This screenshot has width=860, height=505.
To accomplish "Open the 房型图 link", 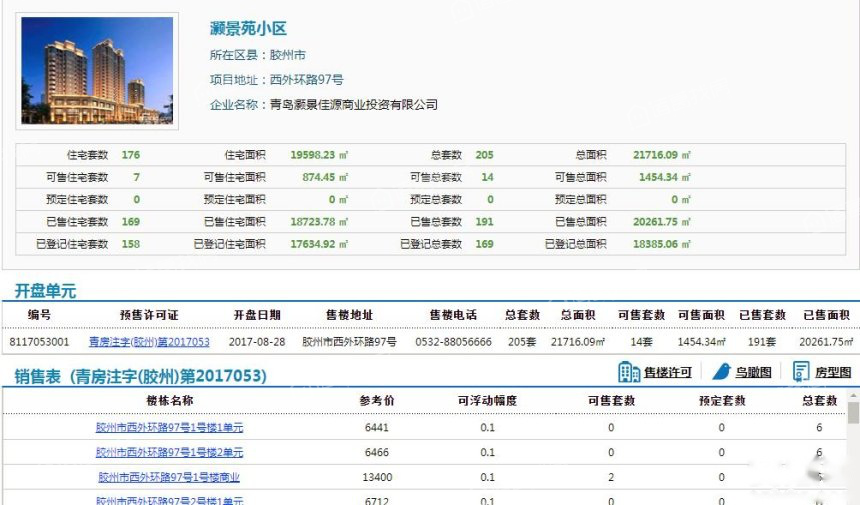I will tap(832, 373).
